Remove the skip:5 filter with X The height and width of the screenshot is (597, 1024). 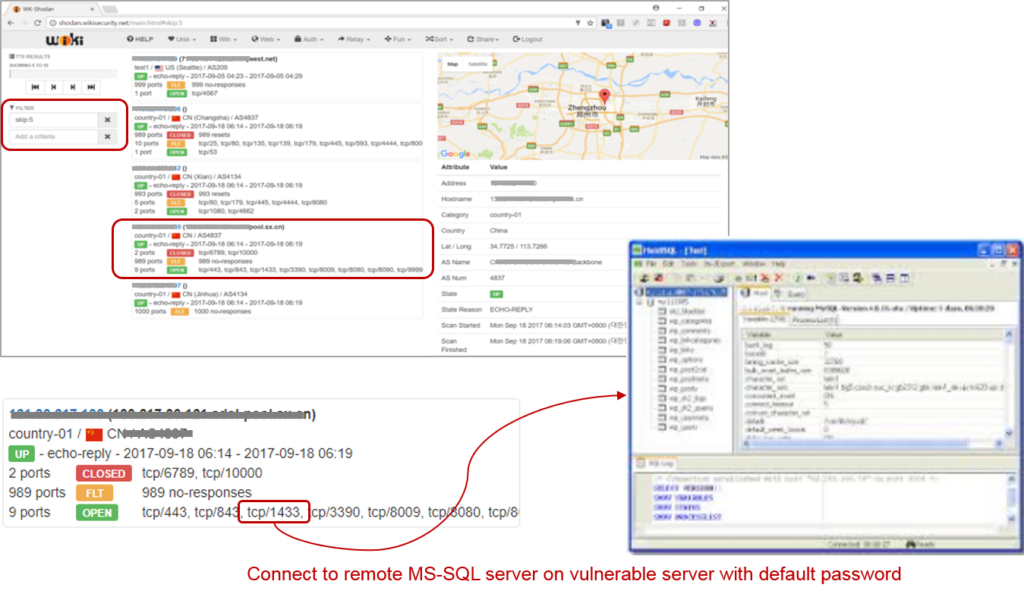tap(108, 120)
